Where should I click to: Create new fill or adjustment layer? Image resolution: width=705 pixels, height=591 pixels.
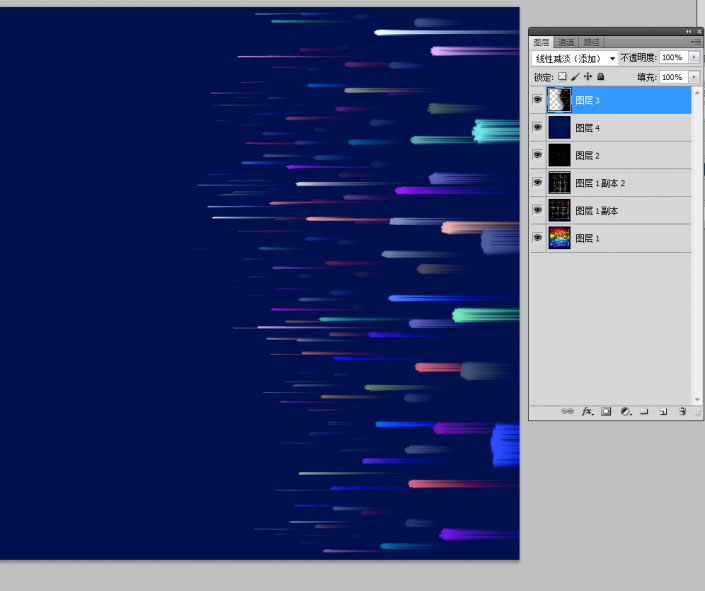pos(625,411)
